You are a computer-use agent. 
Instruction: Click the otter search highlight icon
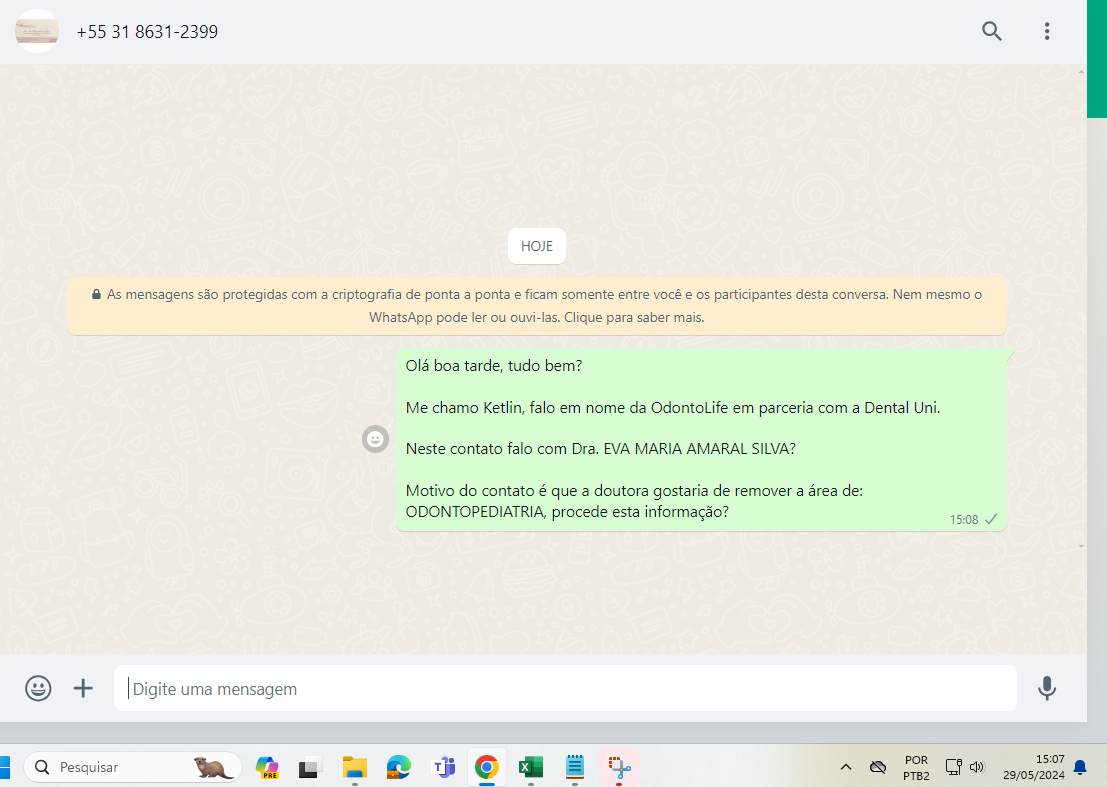(x=213, y=767)
